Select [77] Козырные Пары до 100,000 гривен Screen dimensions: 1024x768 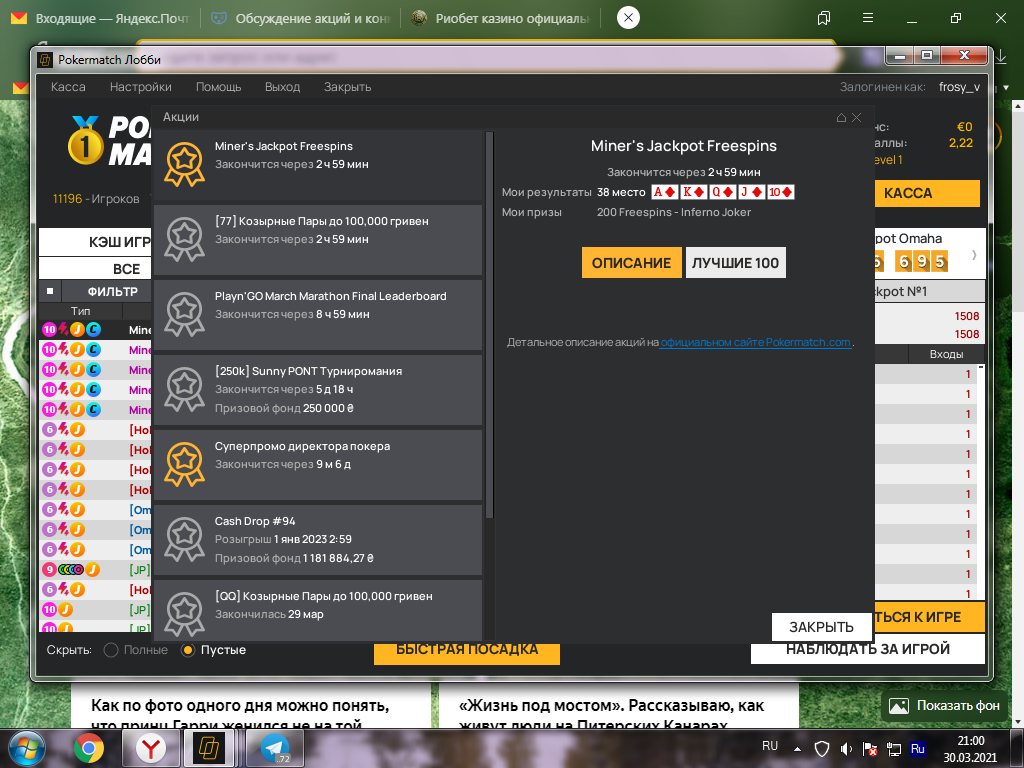321,221
